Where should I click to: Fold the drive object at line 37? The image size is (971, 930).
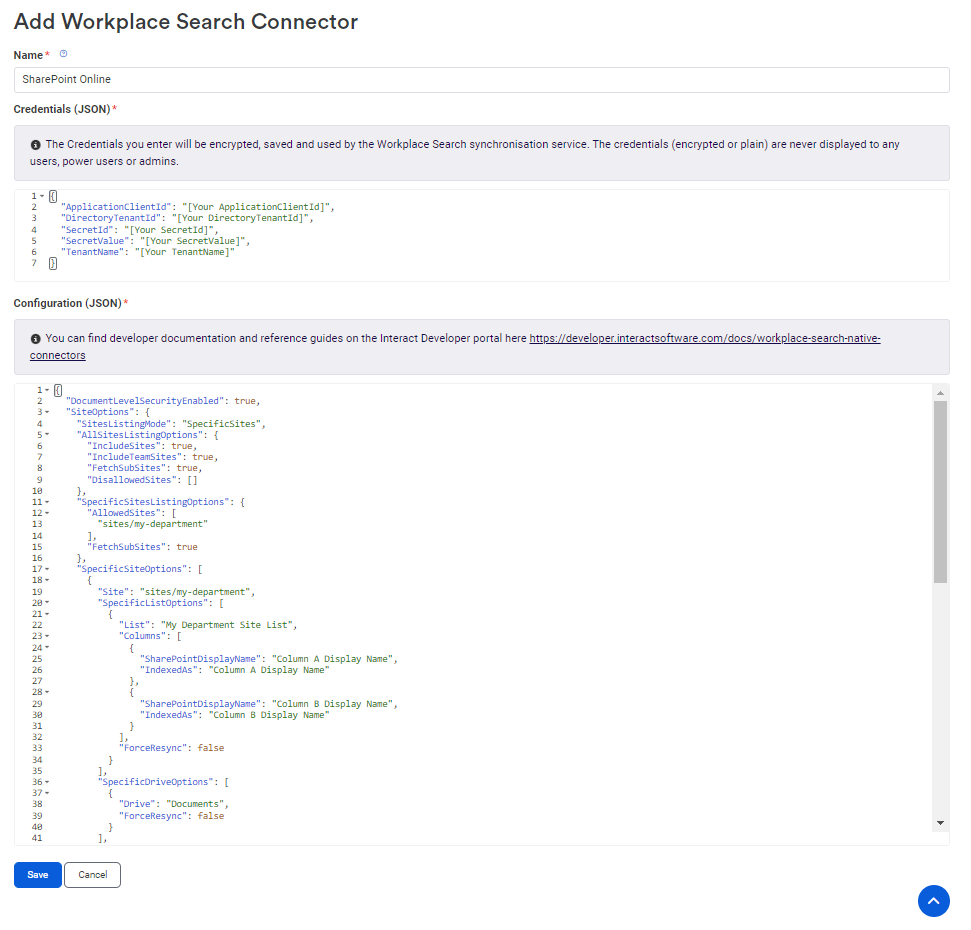click(x=47, y=793)
